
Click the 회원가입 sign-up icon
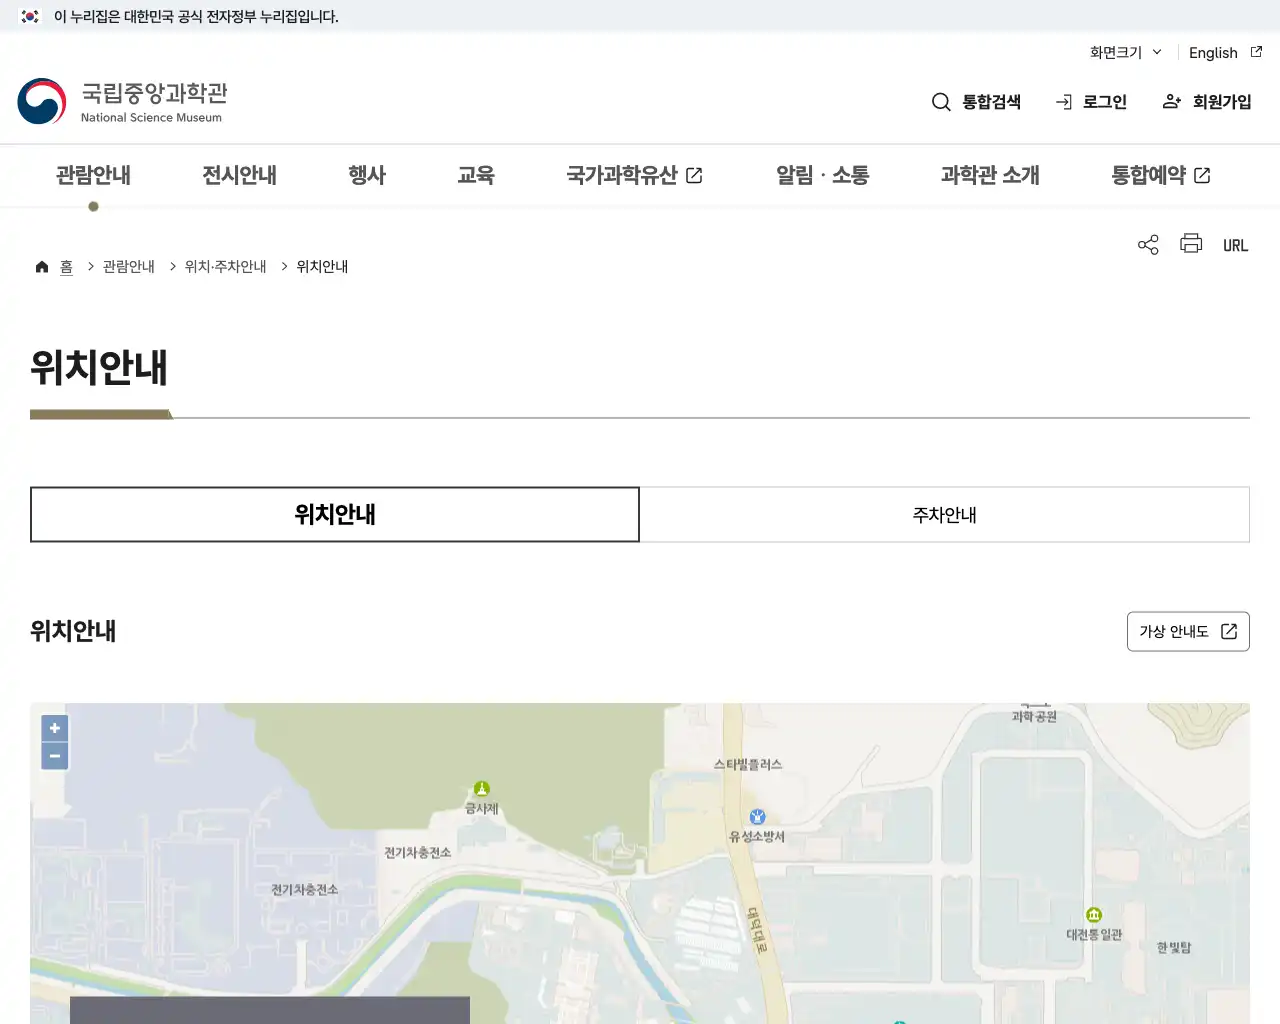(1170, 101)
